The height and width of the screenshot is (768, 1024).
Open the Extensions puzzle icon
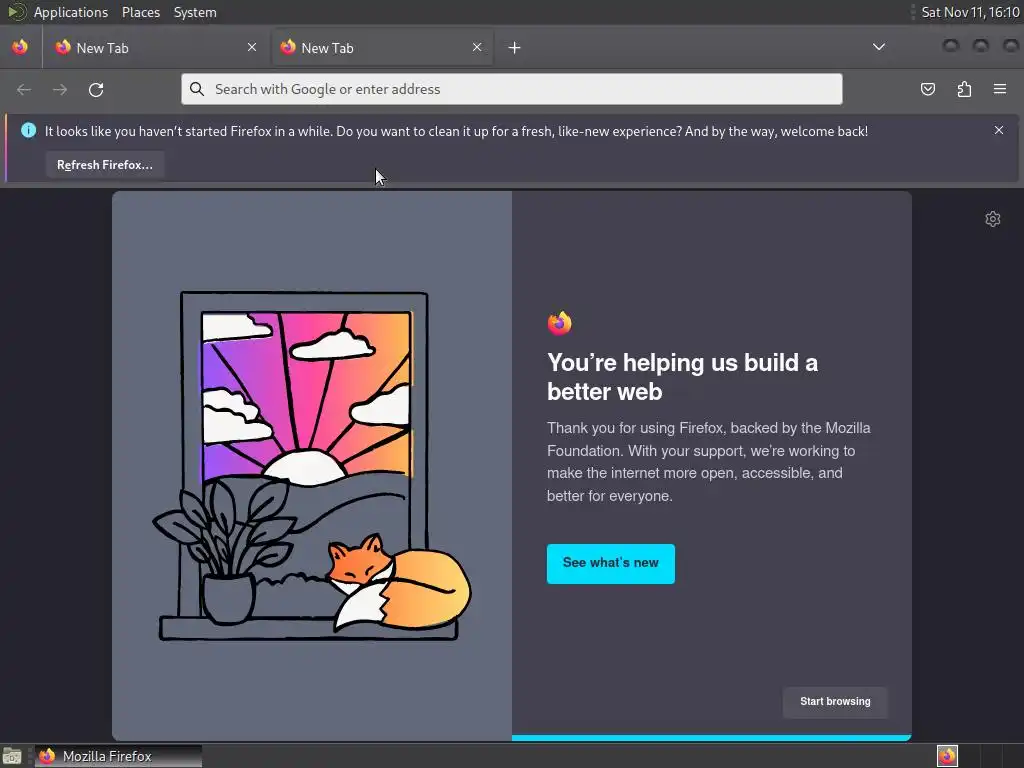[x=964, y=89]
